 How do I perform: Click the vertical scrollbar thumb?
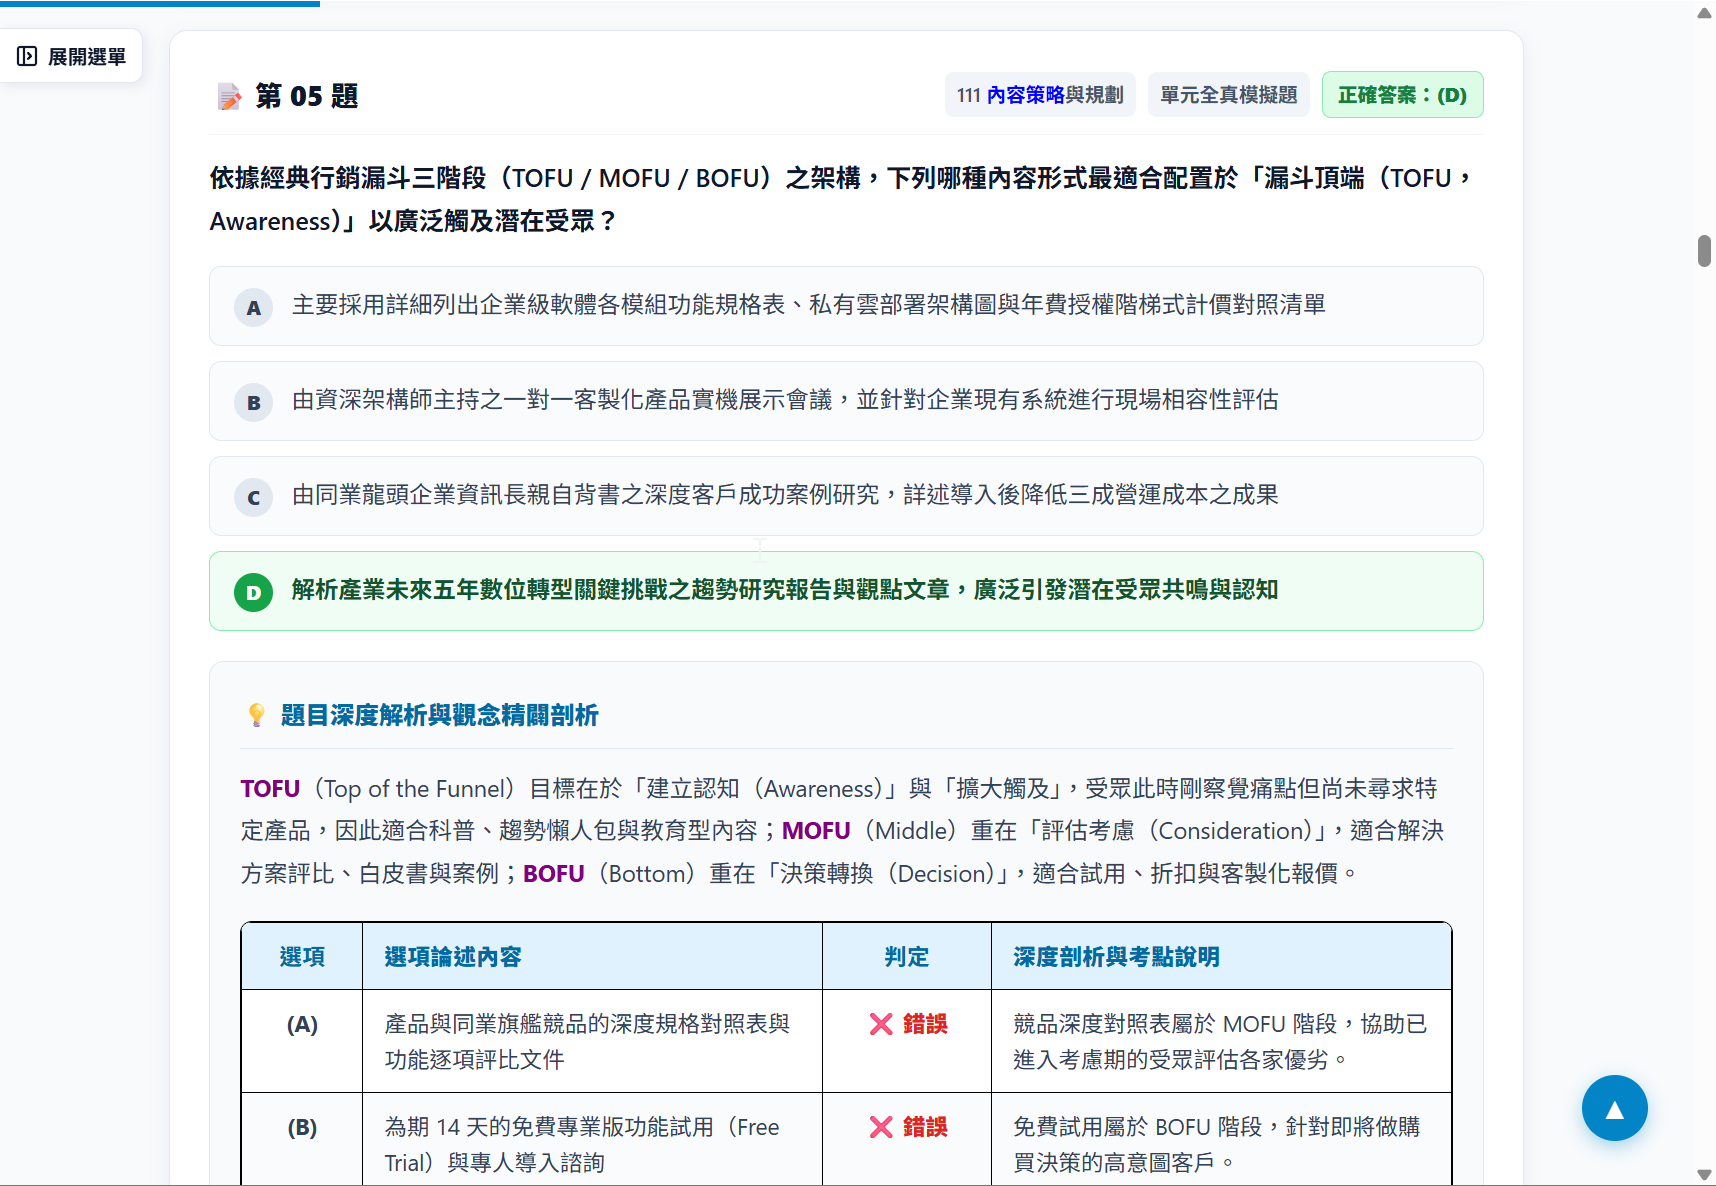[1704, 251]
